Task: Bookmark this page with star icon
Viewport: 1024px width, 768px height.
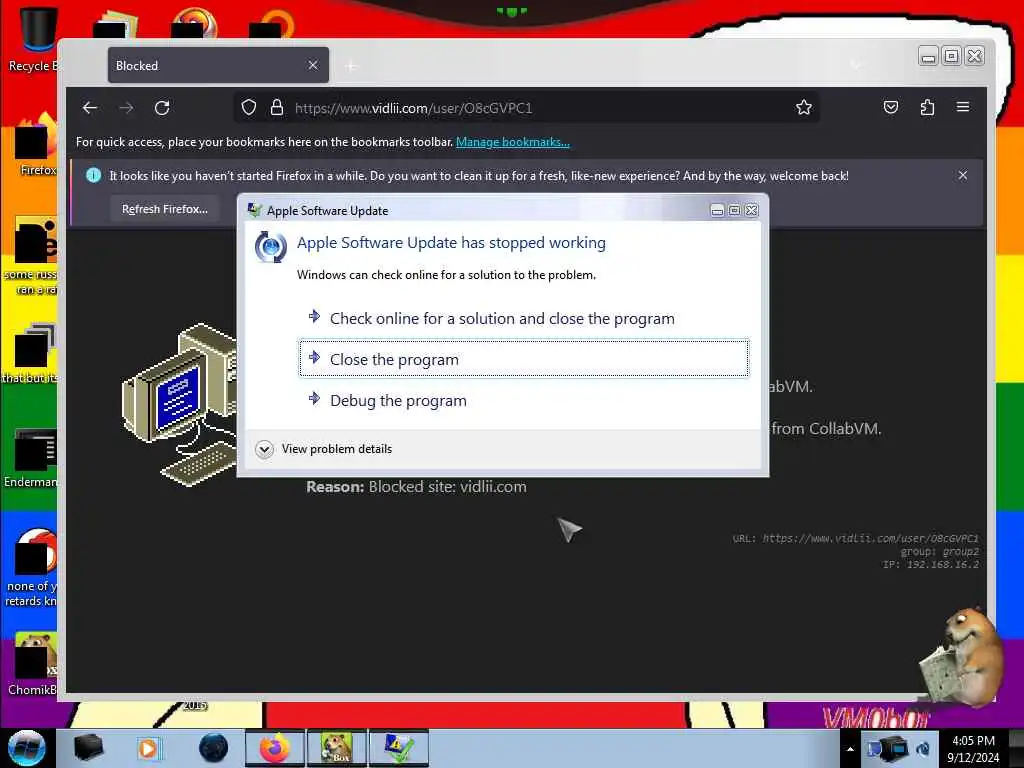Action: [804, 108]
